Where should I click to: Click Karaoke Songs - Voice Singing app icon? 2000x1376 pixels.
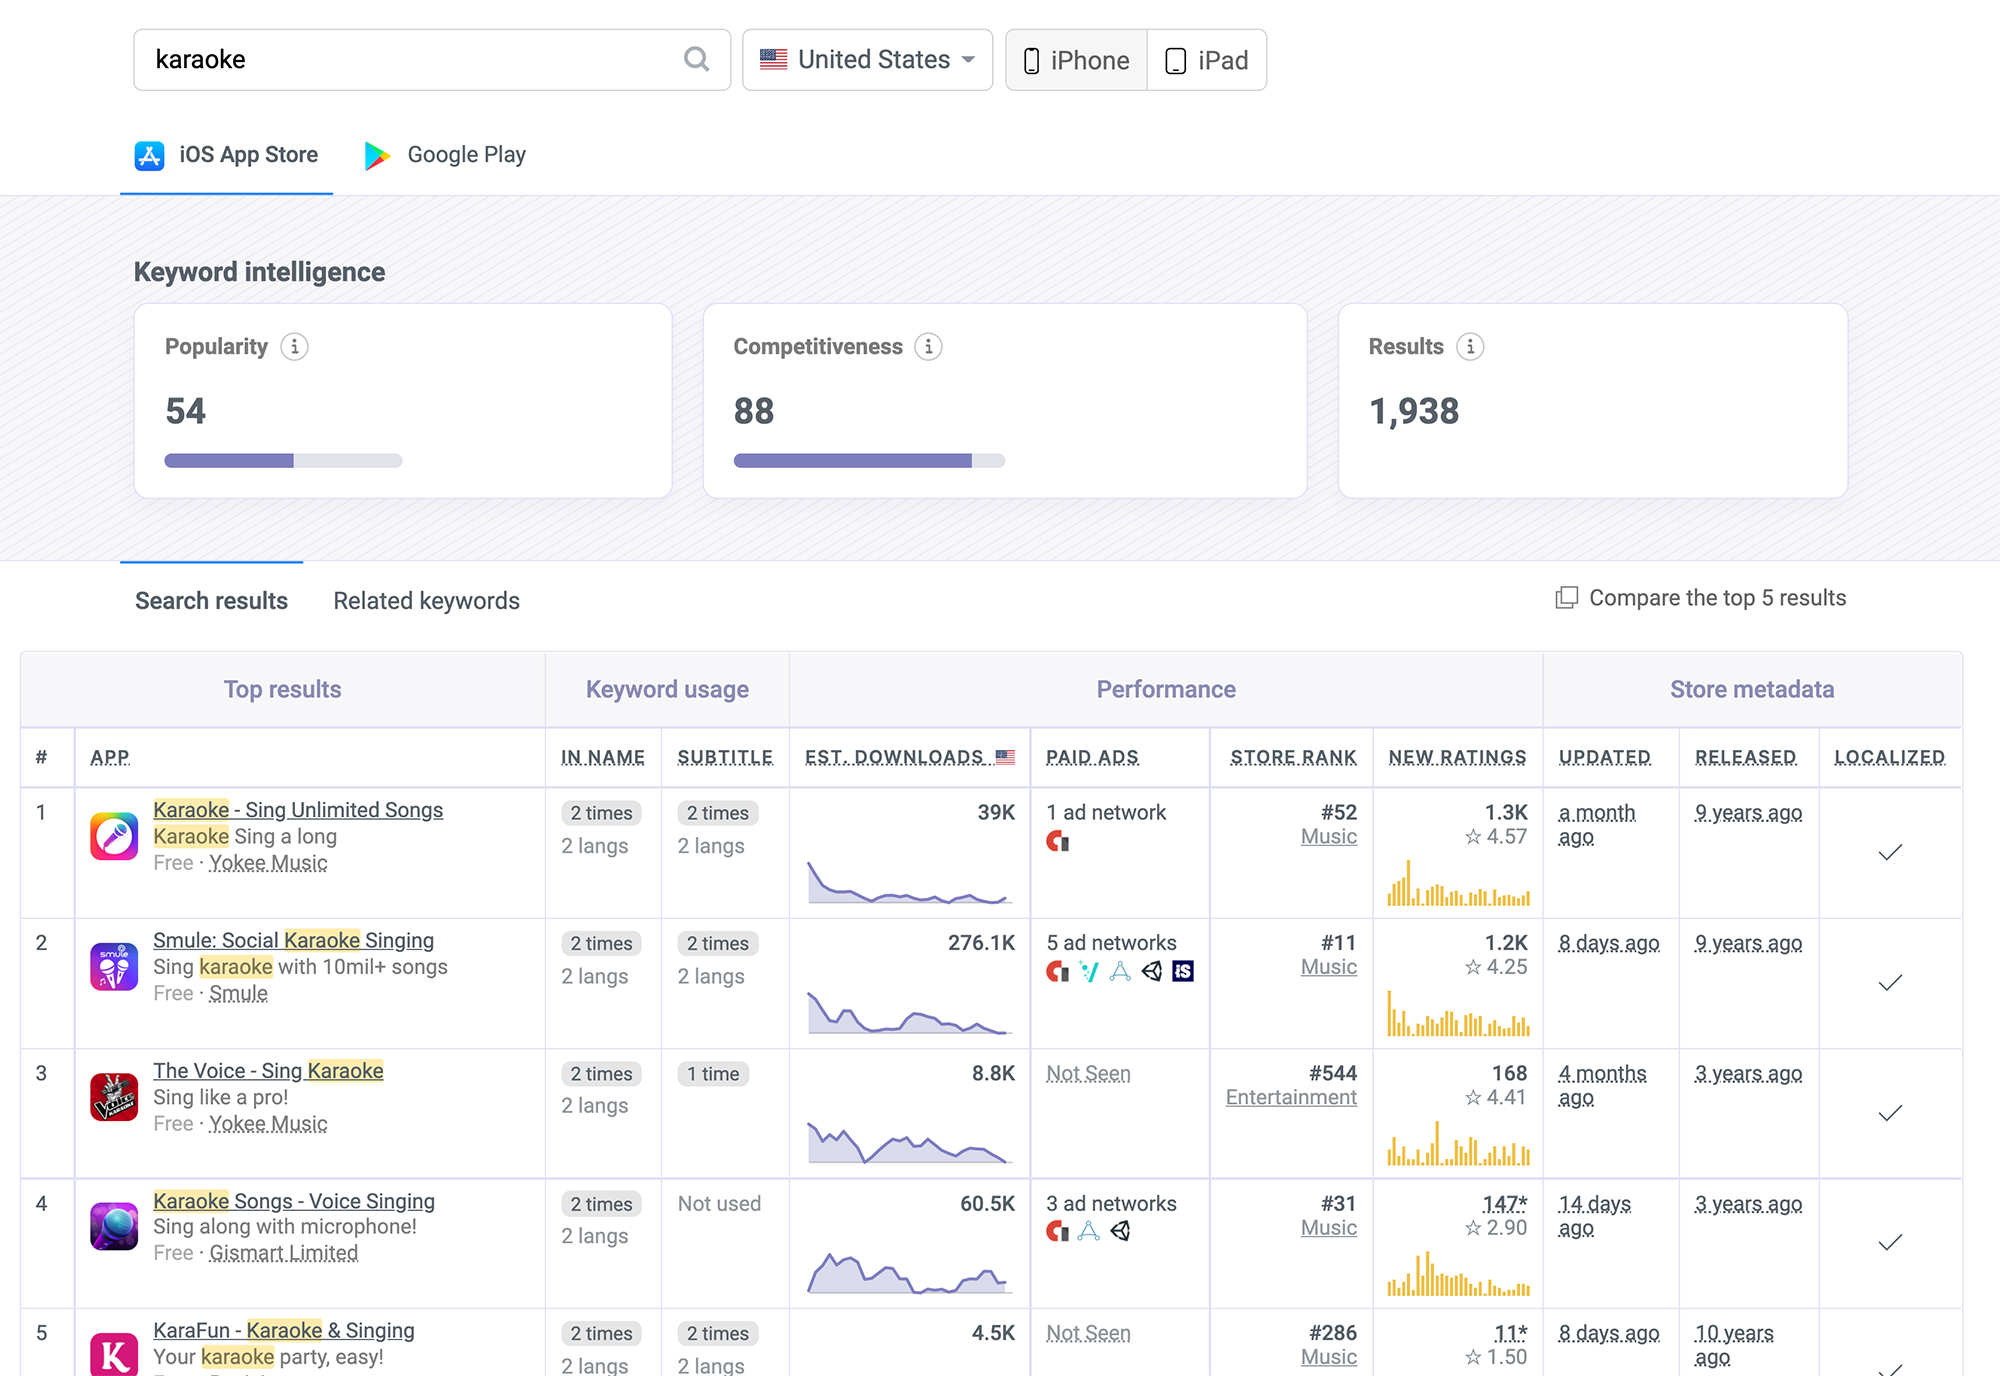click(x=114, y=1226)
